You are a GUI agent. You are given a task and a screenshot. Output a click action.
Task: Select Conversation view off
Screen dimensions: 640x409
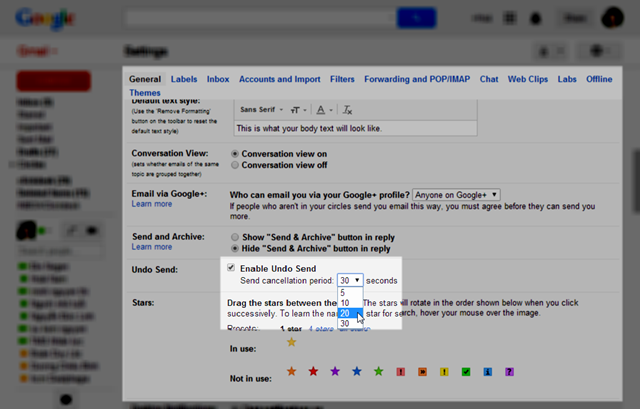point(235,165)
